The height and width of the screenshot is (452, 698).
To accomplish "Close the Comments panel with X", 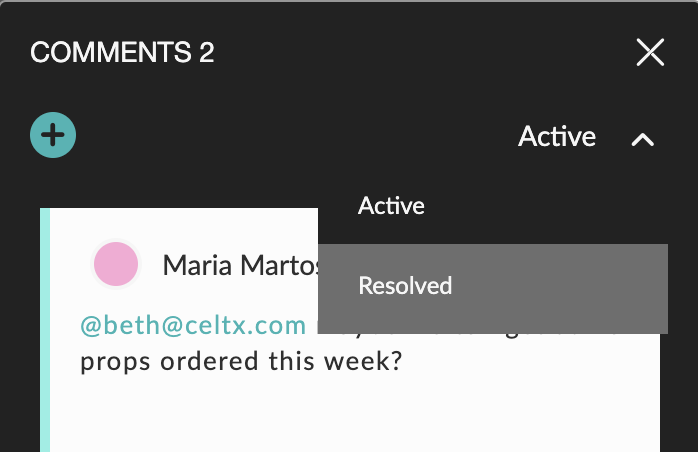I will (x=650, y=52).
